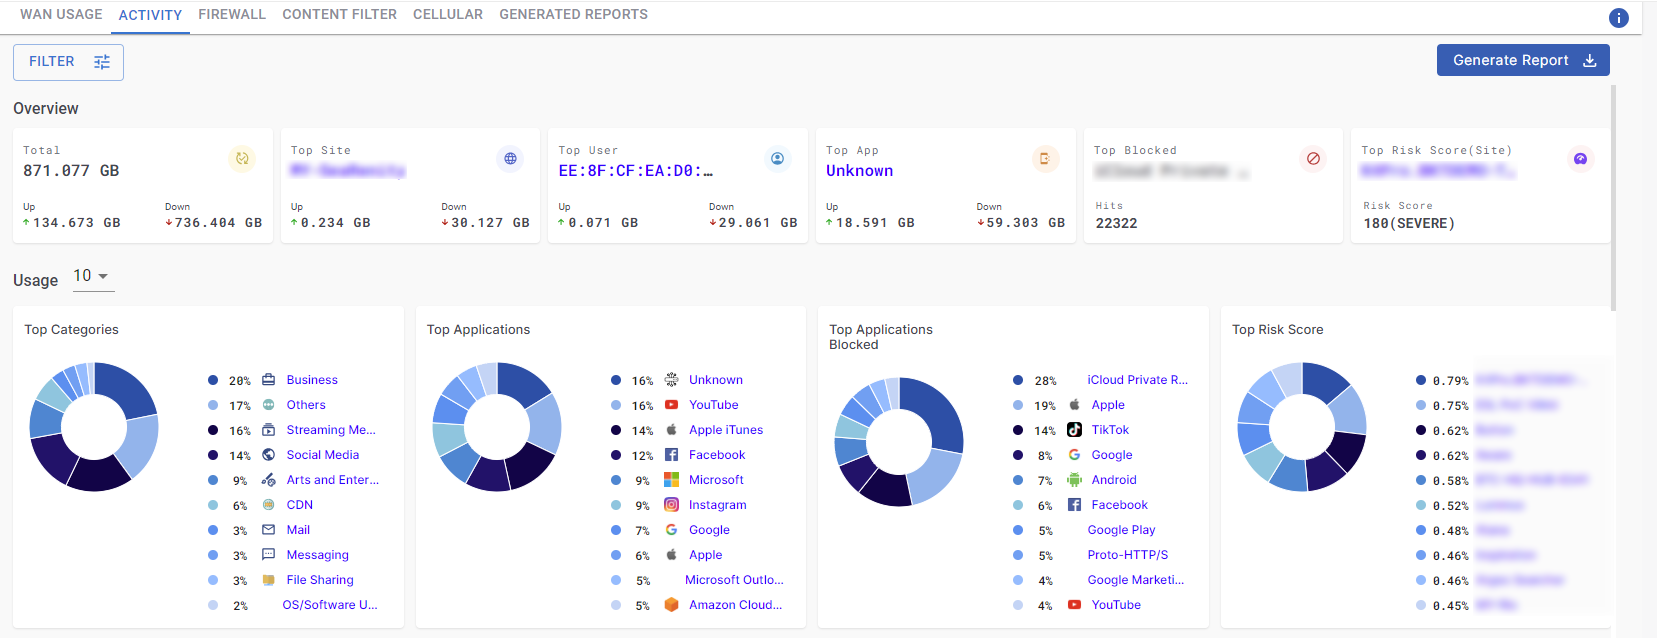Click the Top User profile icon

(x=777, y=159)
